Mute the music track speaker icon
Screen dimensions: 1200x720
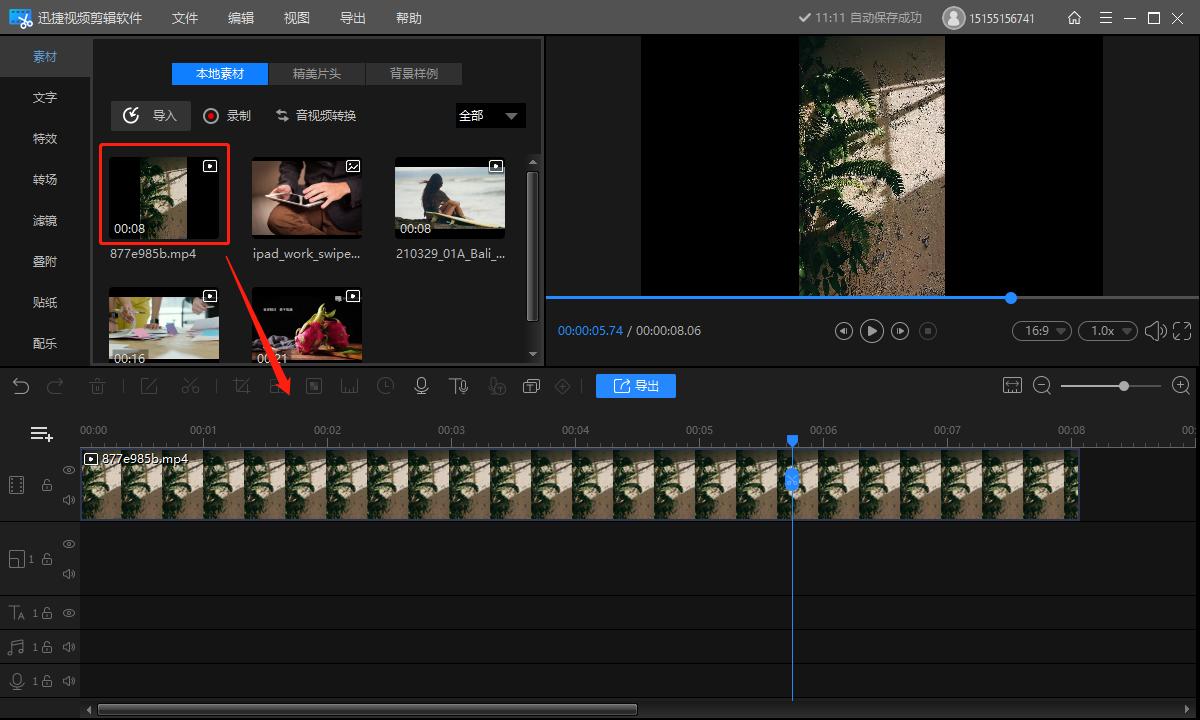tap(69, 647)
